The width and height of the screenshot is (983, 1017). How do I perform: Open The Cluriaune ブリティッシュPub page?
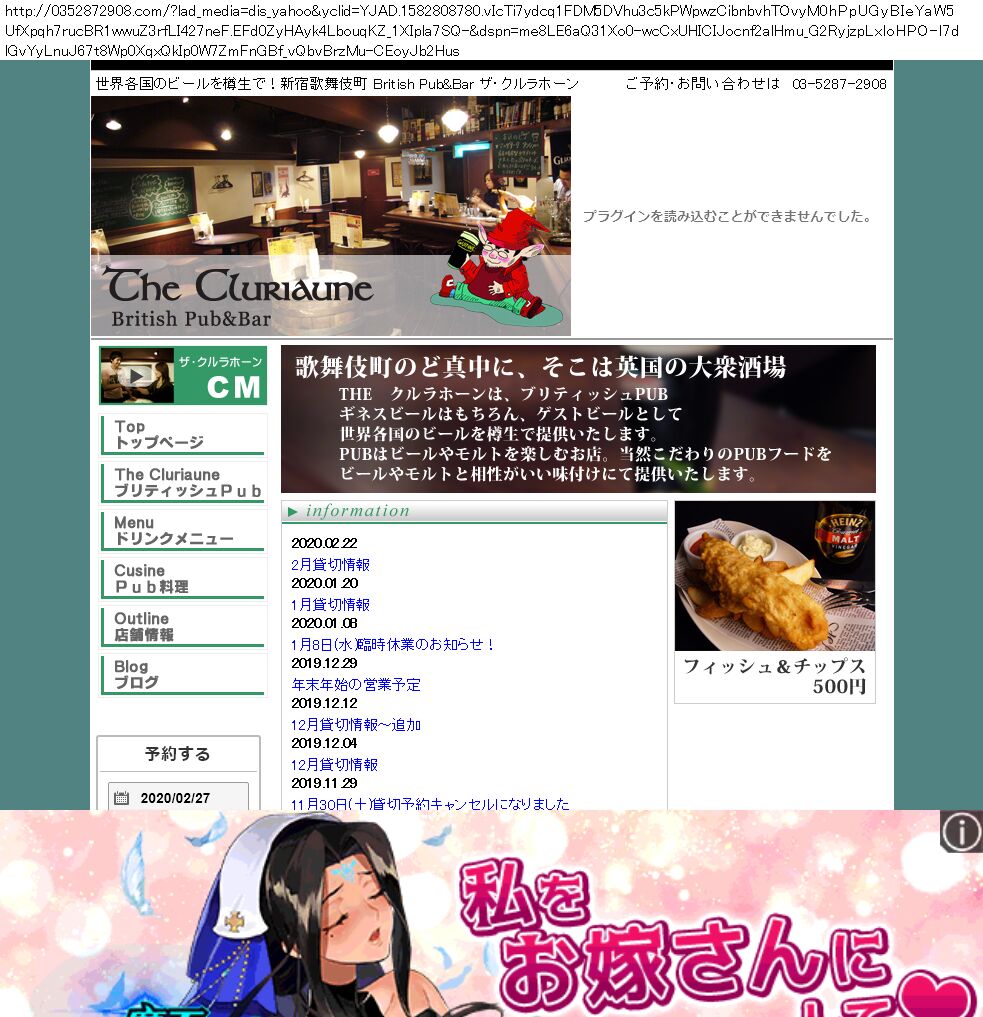tap(183, 483)
